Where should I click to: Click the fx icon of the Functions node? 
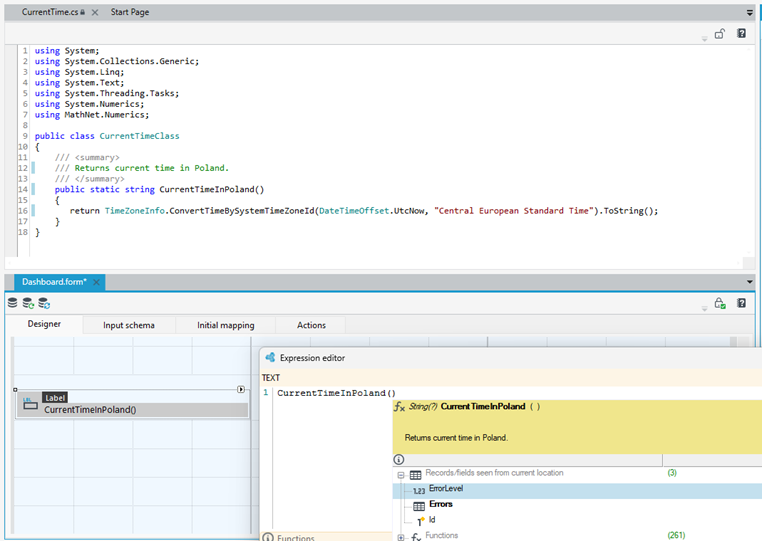(416, 537)
